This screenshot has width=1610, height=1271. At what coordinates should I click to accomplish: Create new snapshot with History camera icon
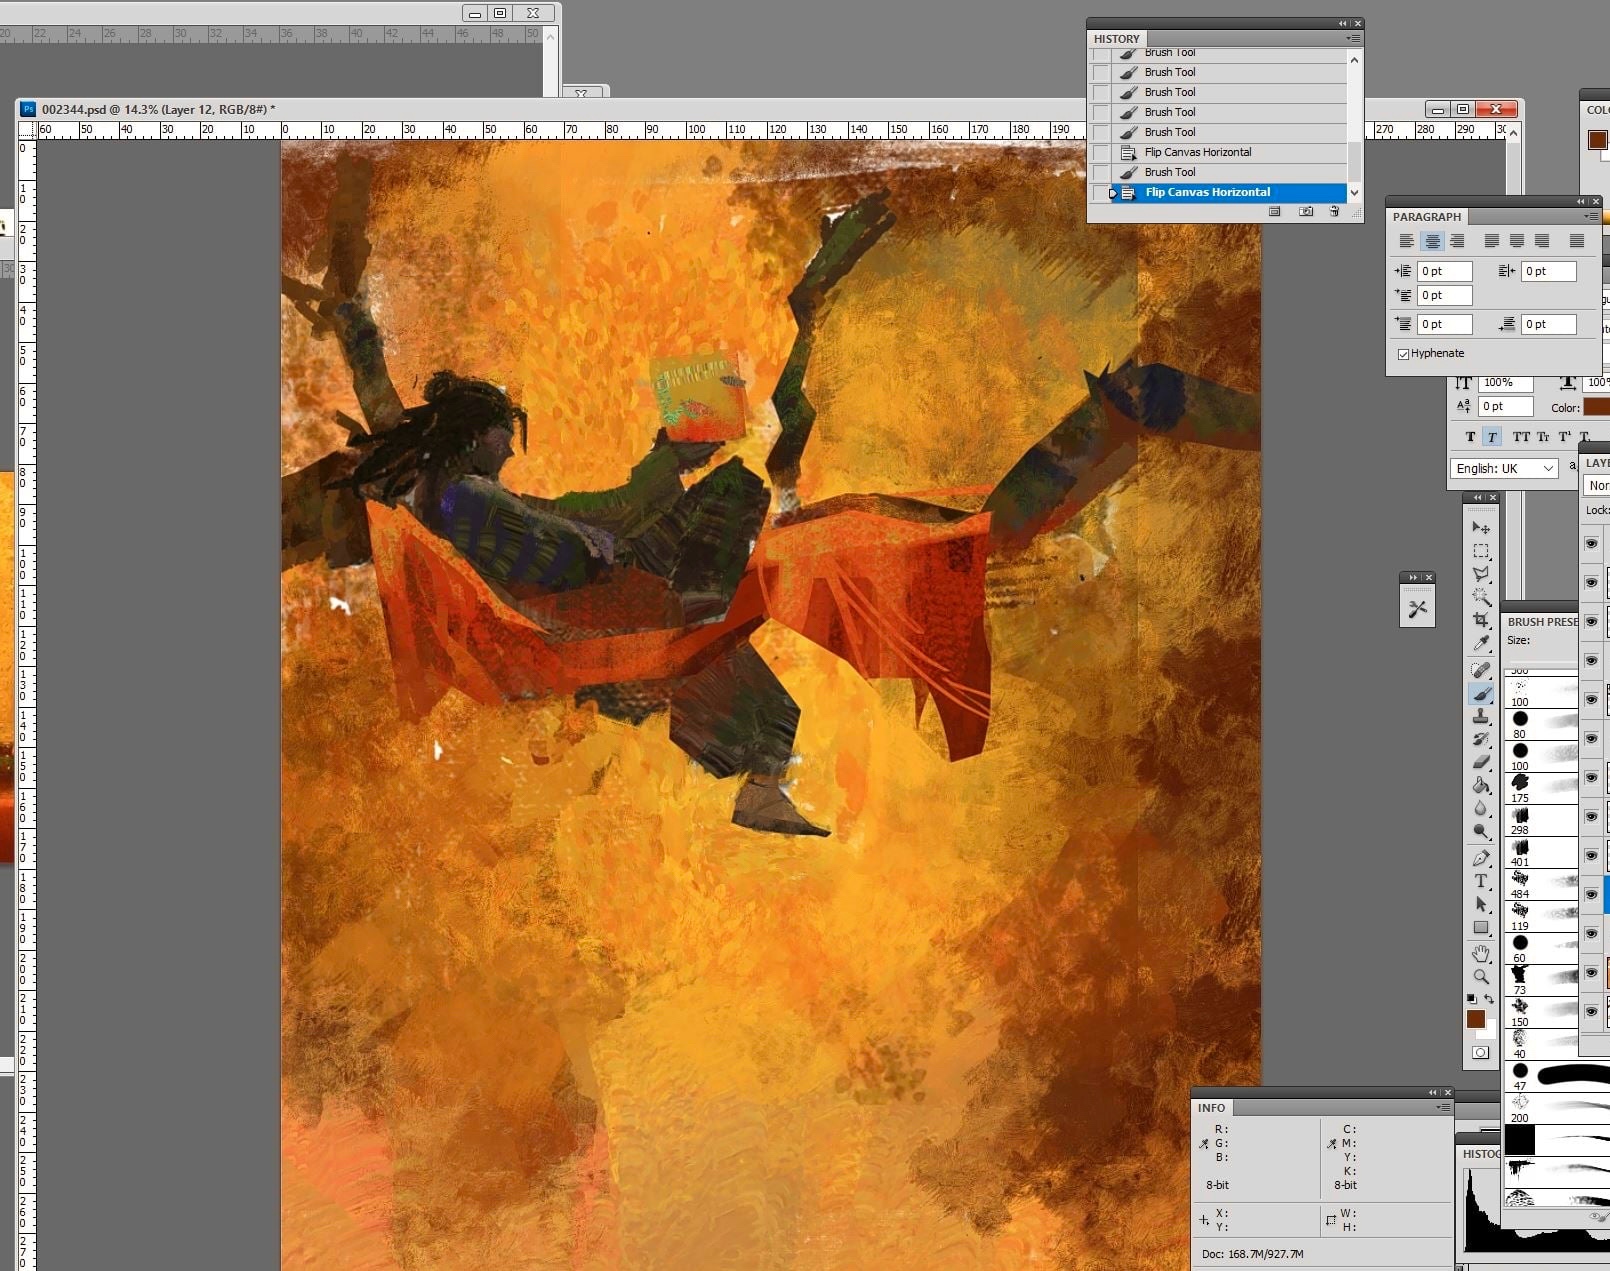coord(1305,212)
